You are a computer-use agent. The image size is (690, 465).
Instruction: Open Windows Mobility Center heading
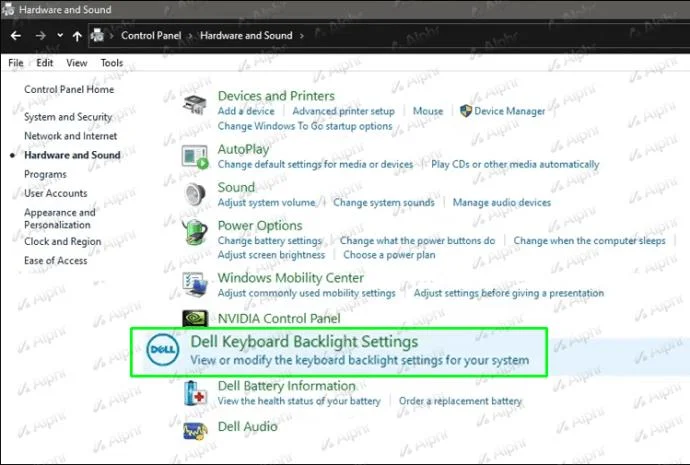click(x=290, y=278)
